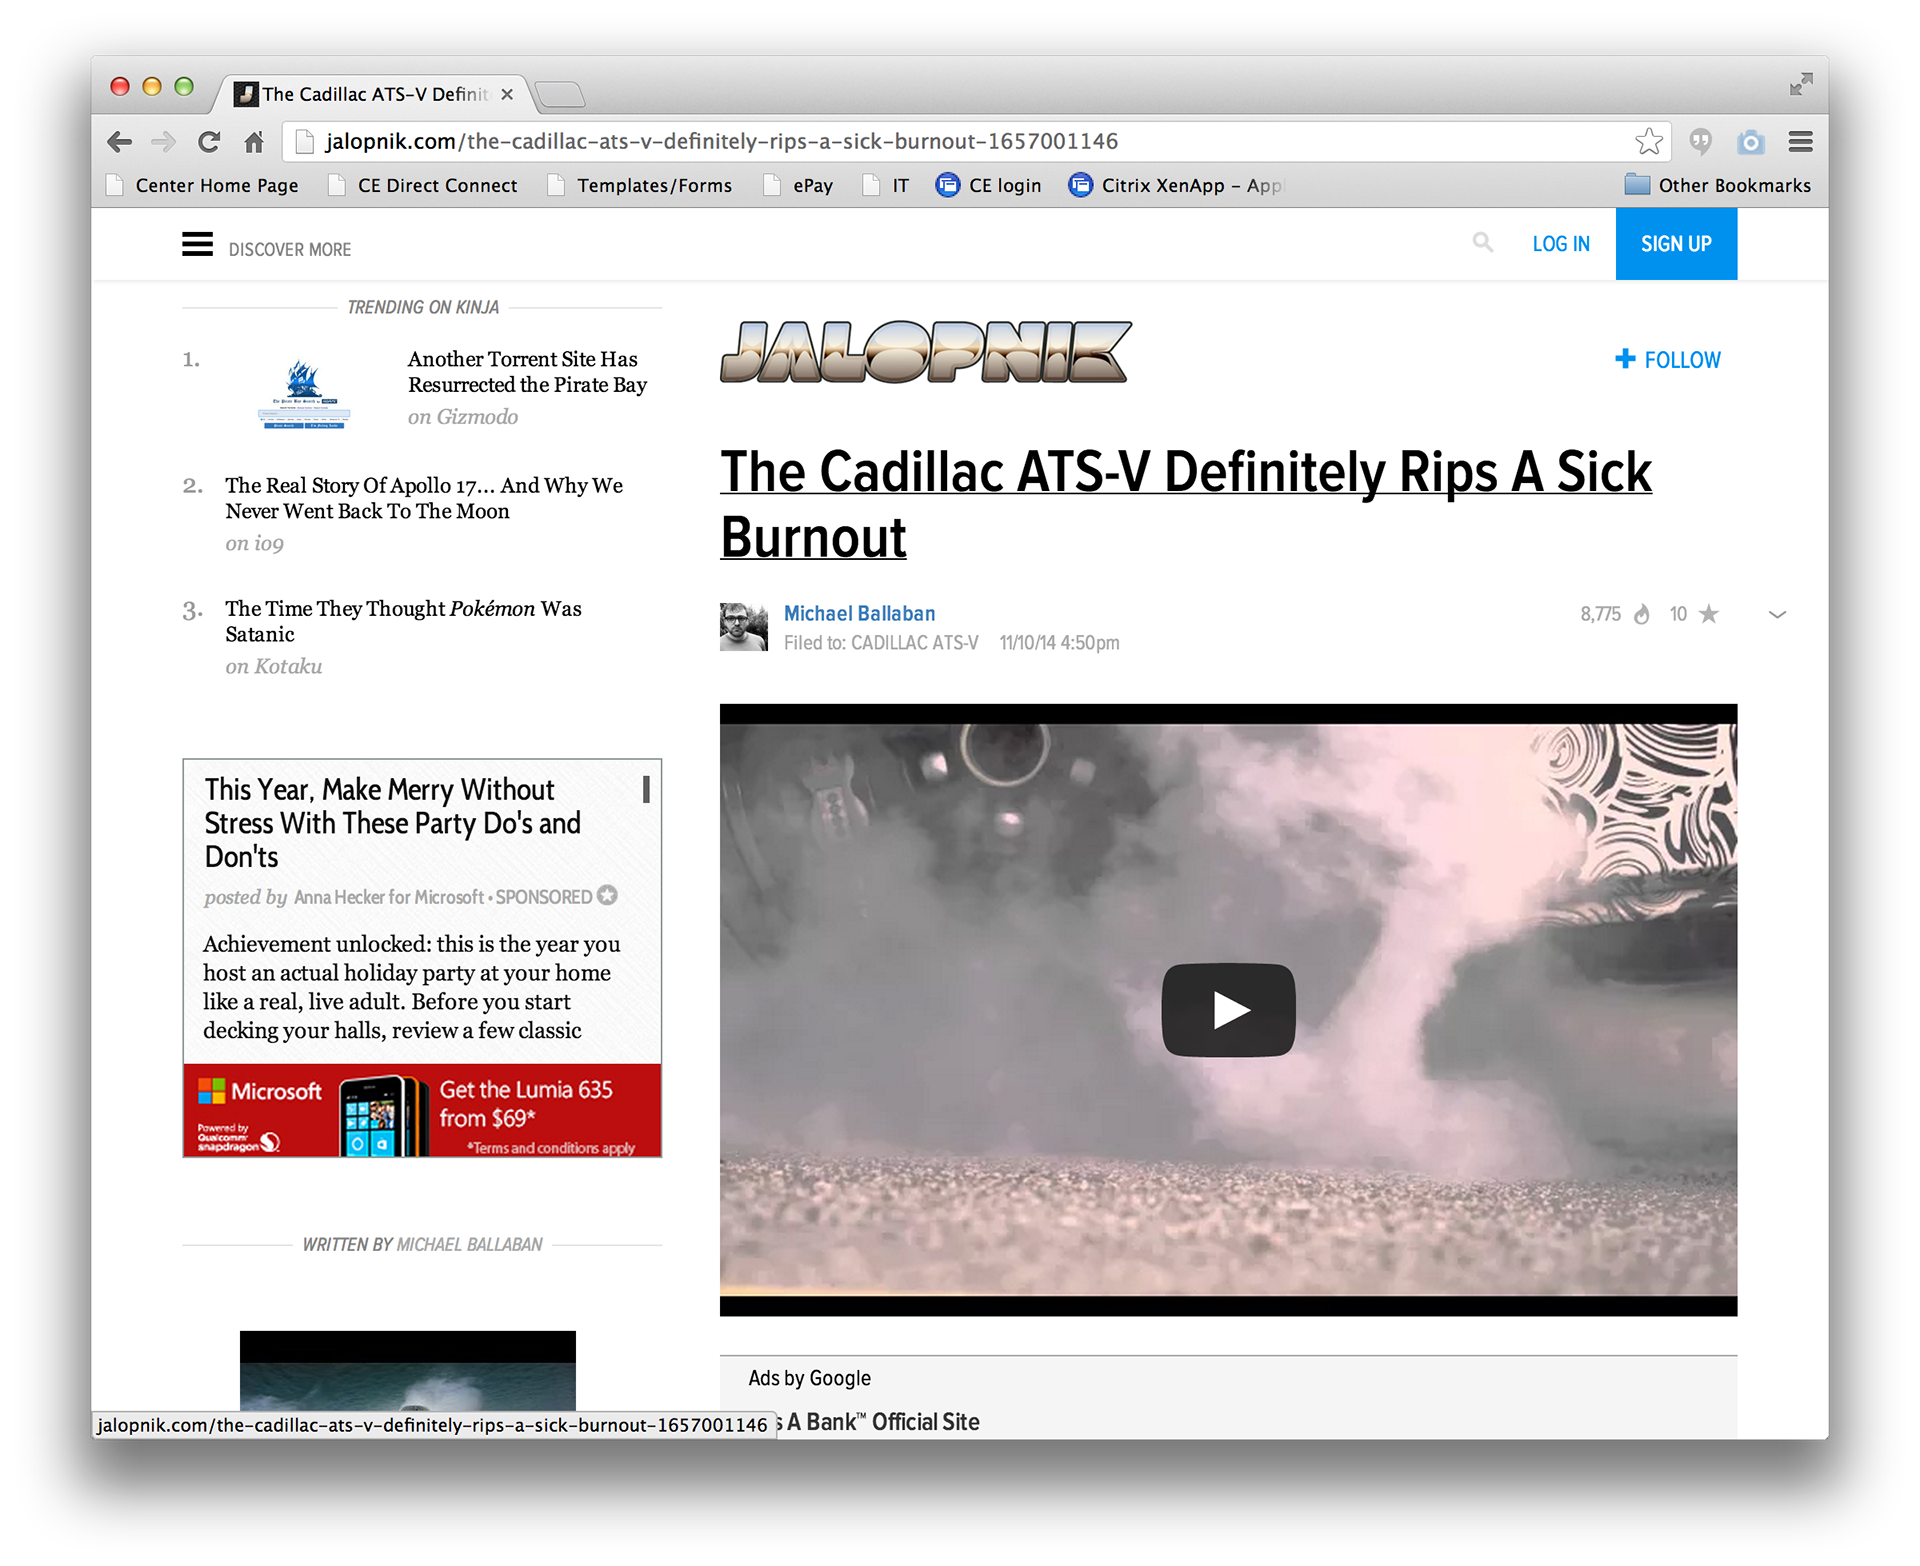Expand the article options chevron
Image resolution: width=1920 pixels, height=1566 pixels.
click(1777, 614)
